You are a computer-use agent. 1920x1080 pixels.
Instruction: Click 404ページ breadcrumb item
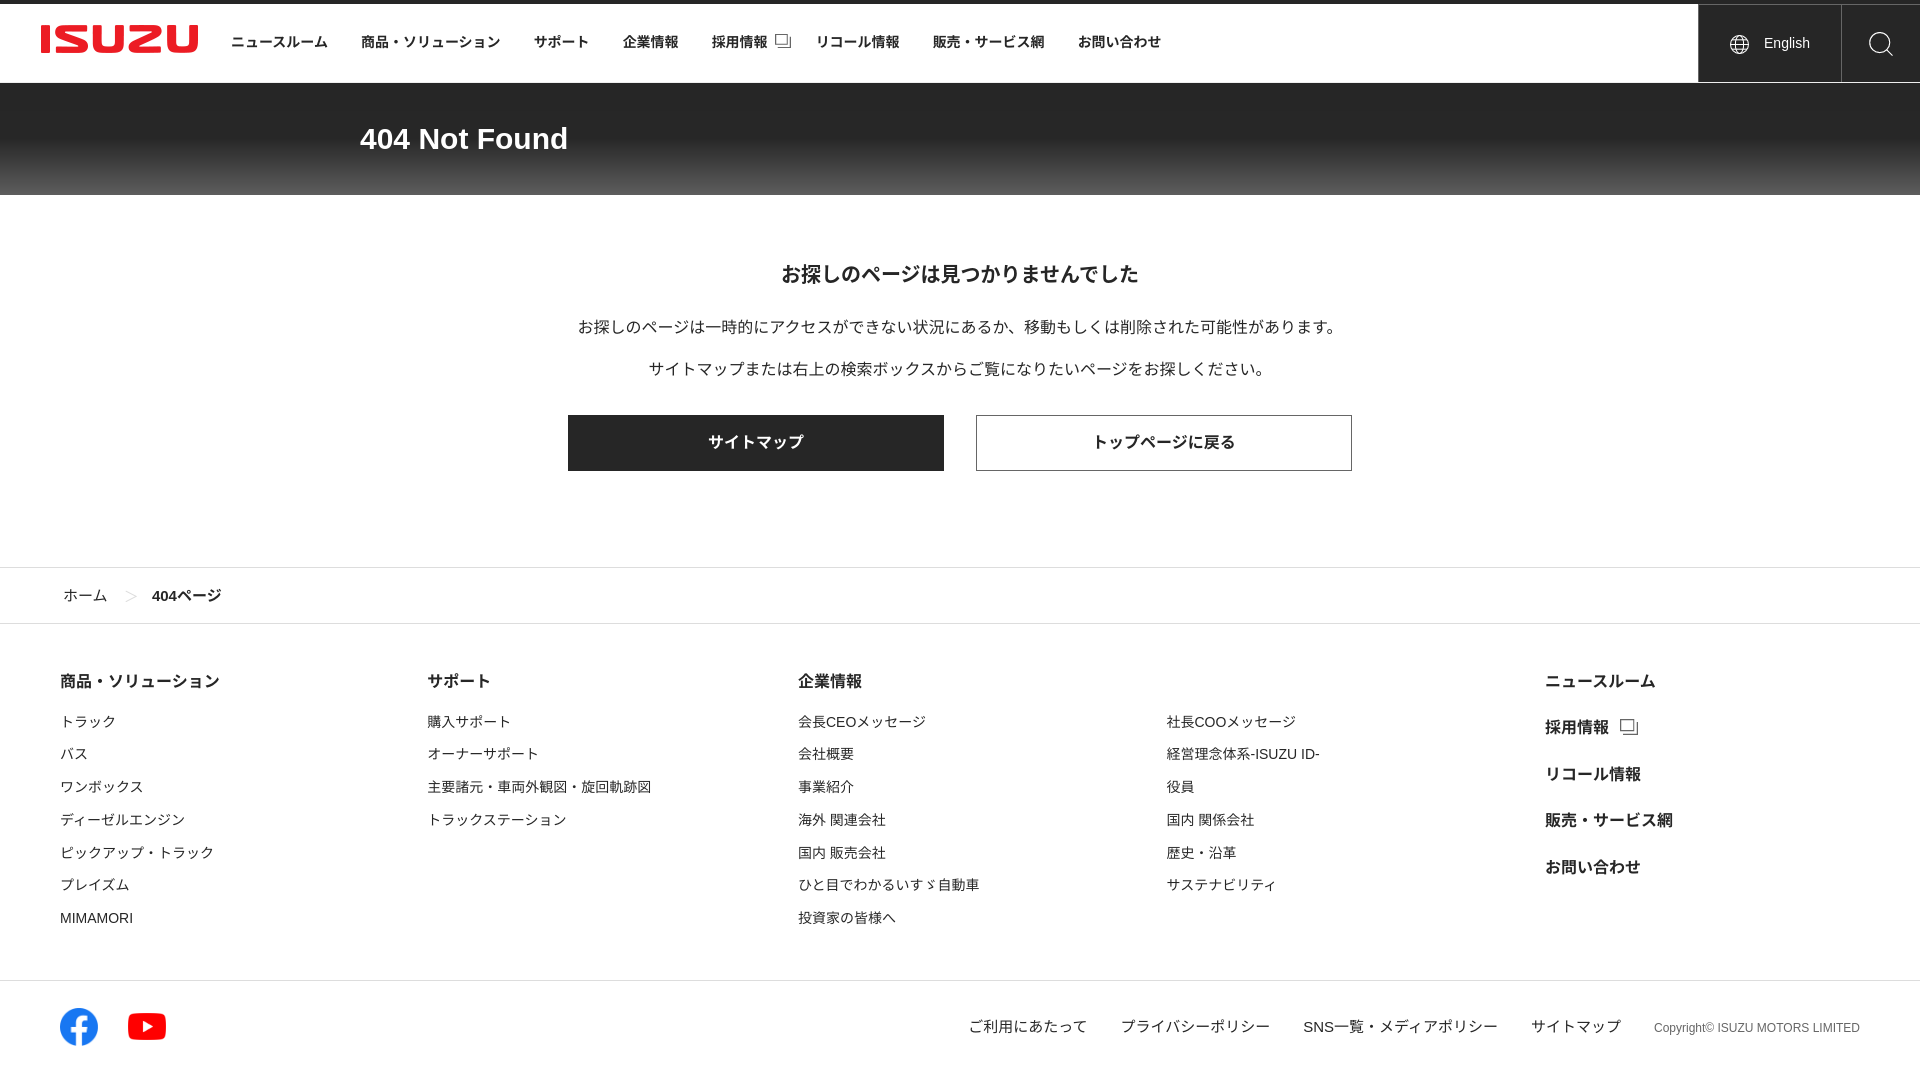click(187, 596)
